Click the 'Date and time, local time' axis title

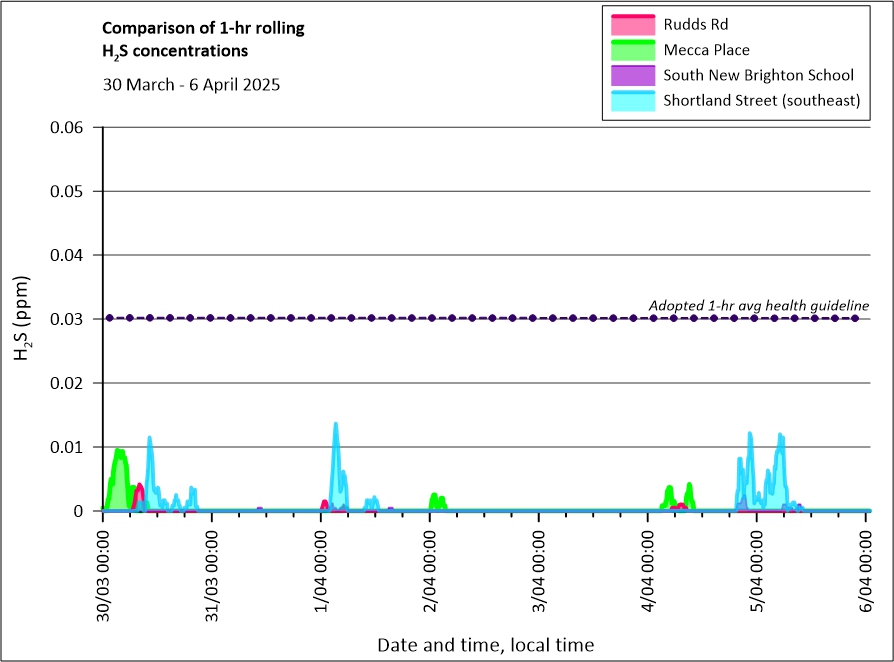click(485, 645)
